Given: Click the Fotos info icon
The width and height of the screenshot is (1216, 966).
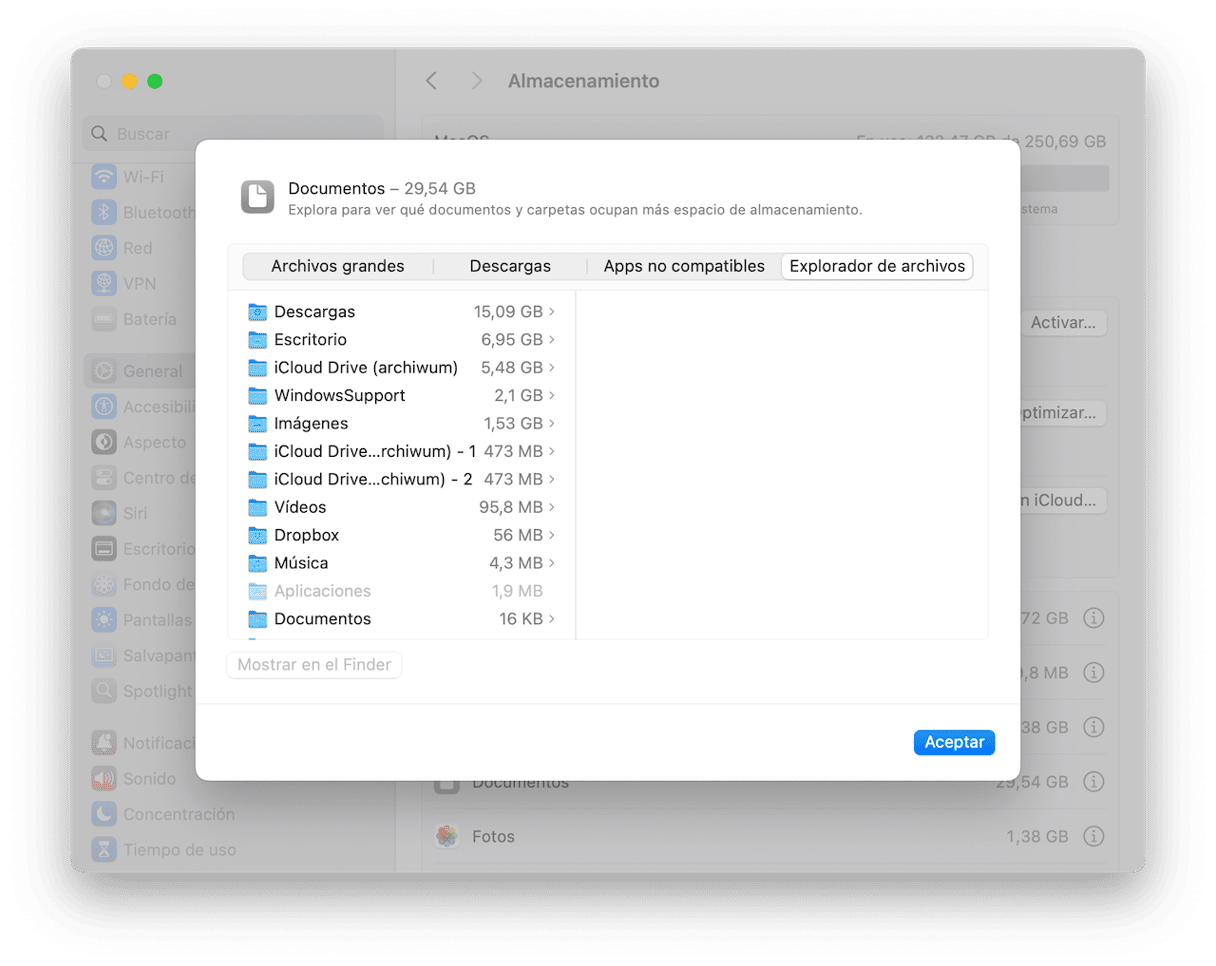Looking at the screenshot, I should click(x=1094, y=836).
